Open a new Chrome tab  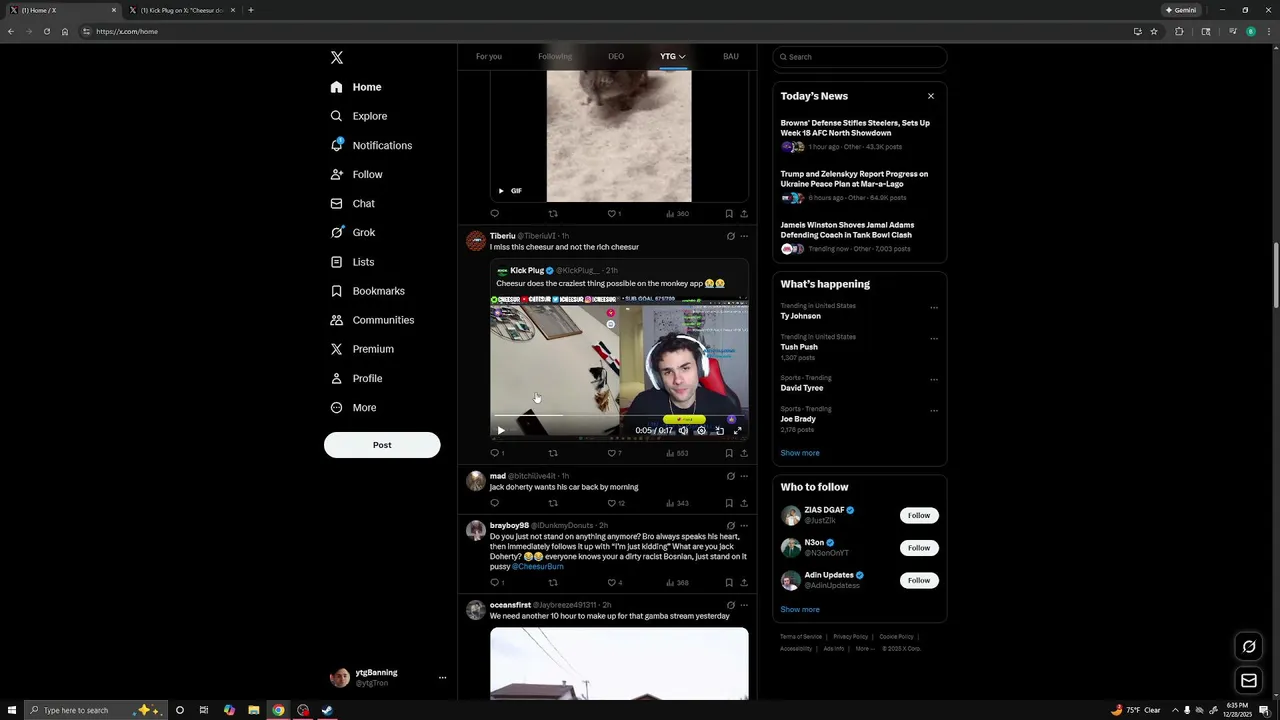pyautogui.click(x=250, y=10)
